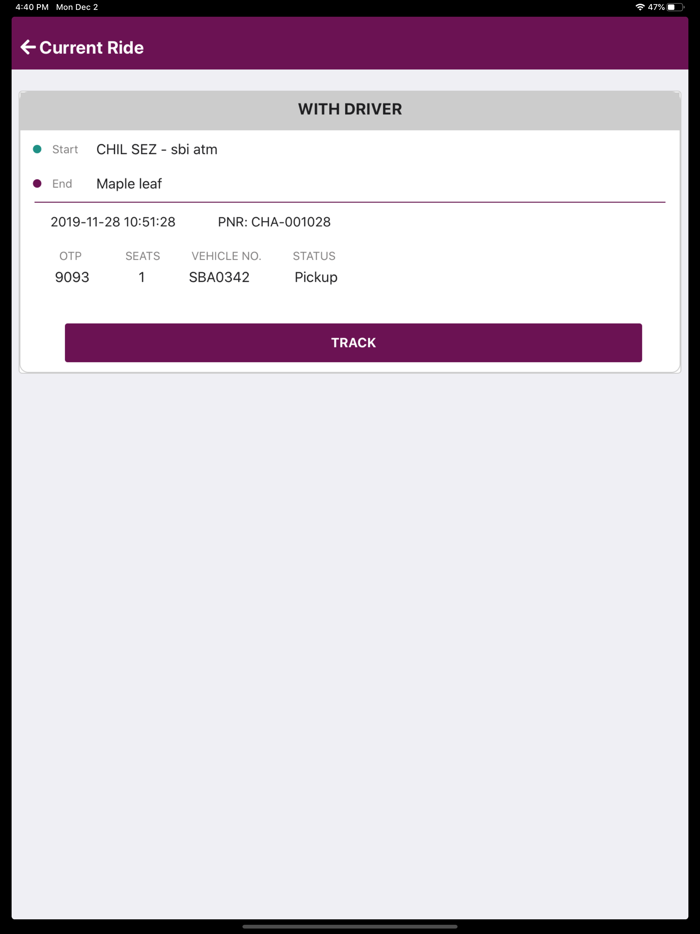
Task: Click the VEHICLE NO. column label
Action: (x=226, y=256)
